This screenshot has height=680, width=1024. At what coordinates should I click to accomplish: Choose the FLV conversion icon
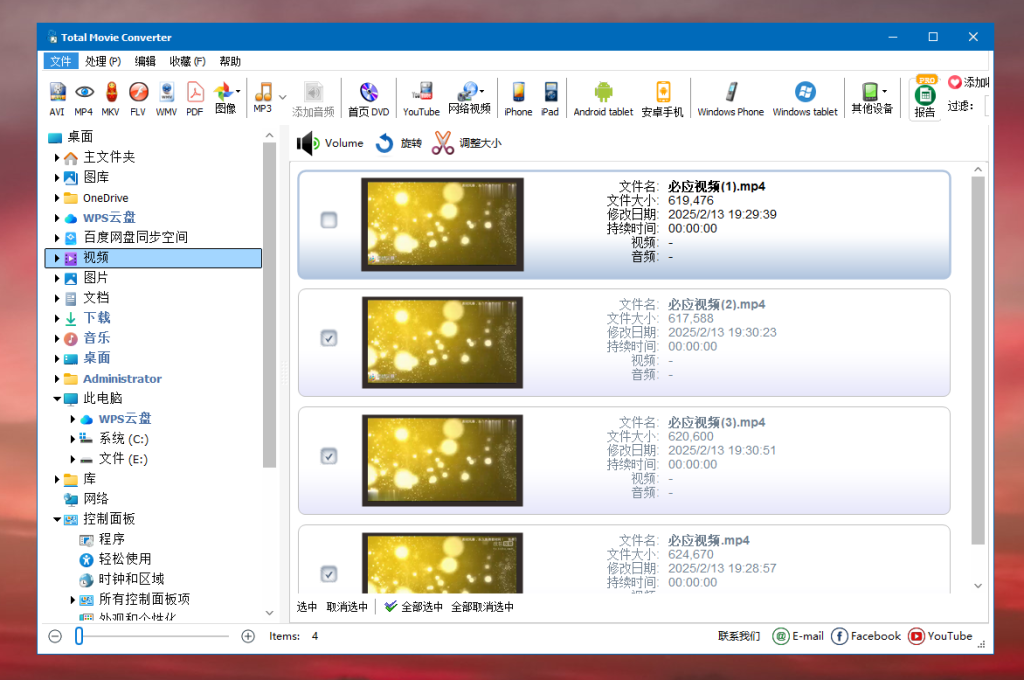[138, 97]
